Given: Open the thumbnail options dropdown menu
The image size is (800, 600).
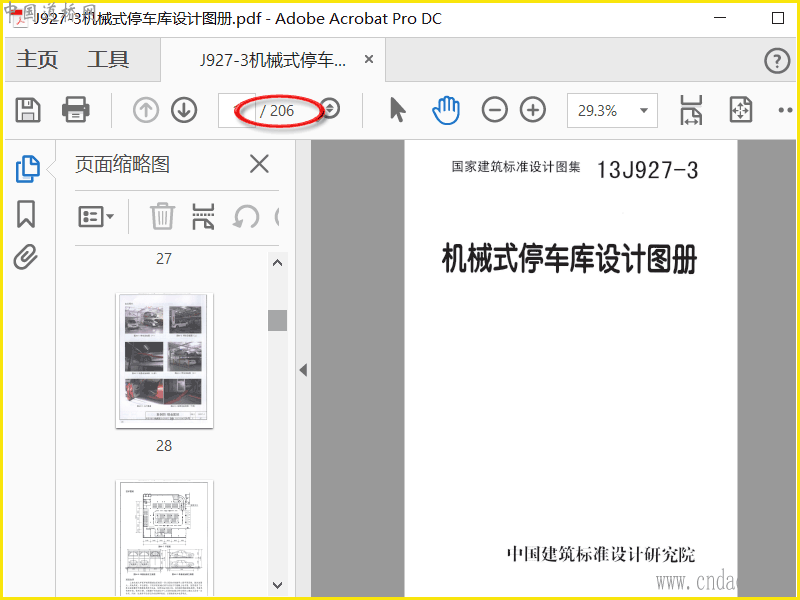Looking at the screenshot, I should point(96,216).
